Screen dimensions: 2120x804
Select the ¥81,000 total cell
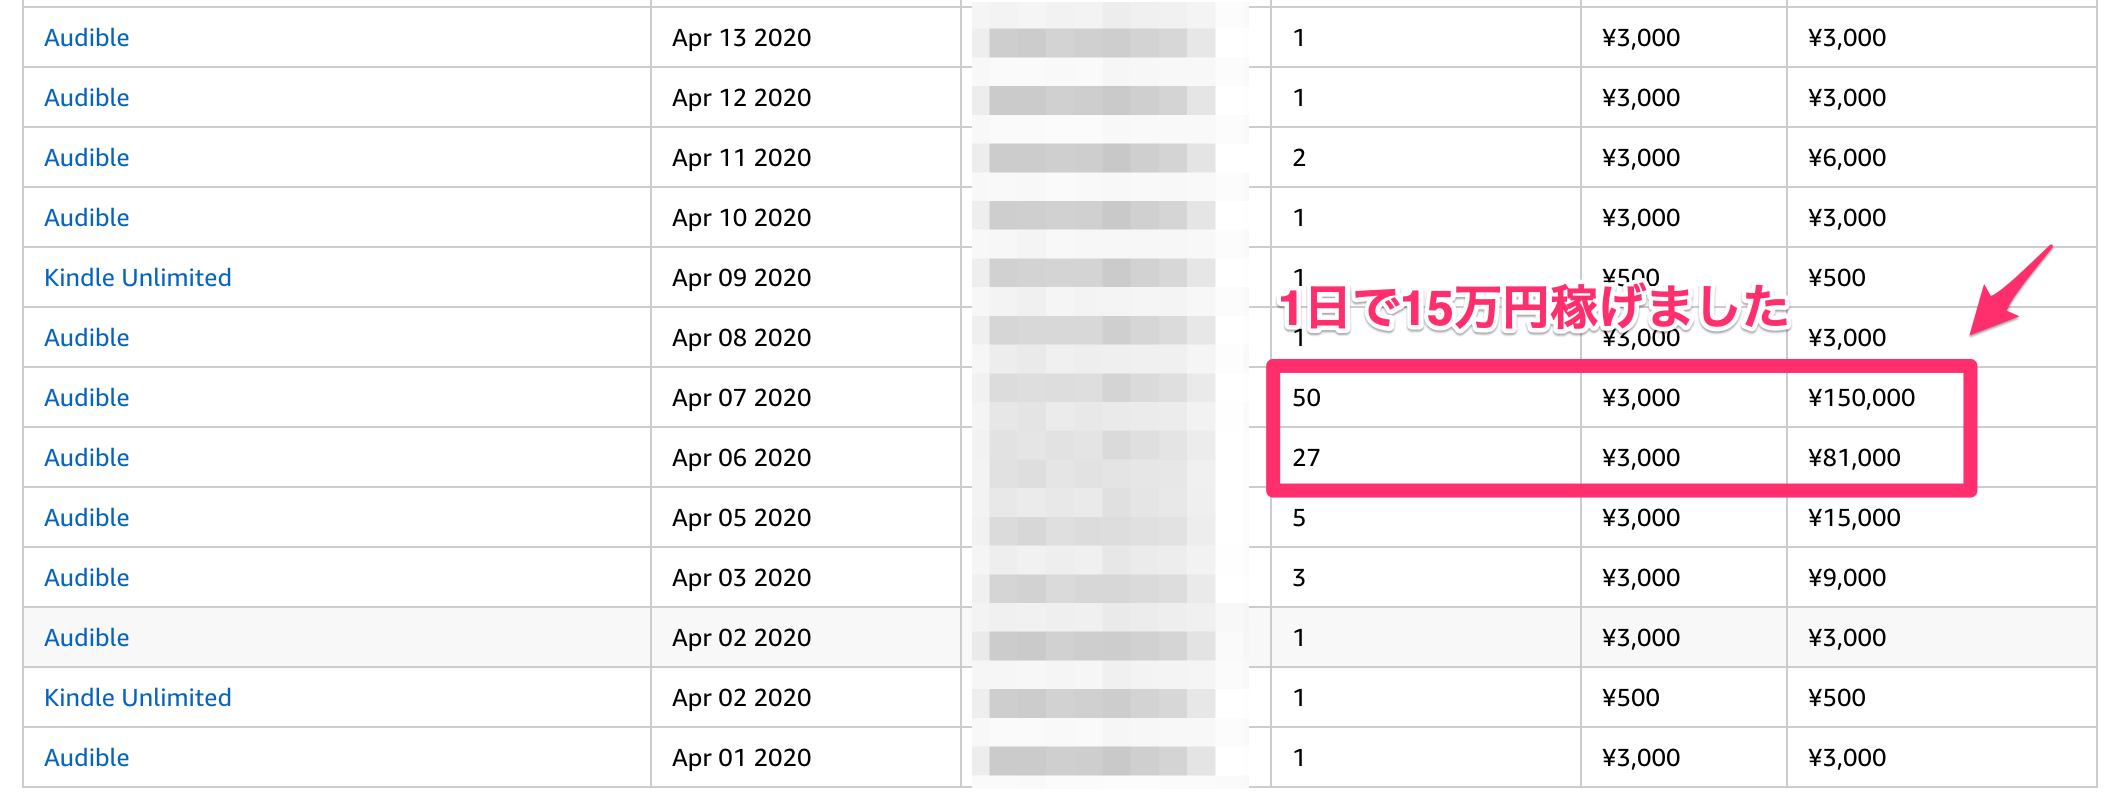pos(1854,458)
